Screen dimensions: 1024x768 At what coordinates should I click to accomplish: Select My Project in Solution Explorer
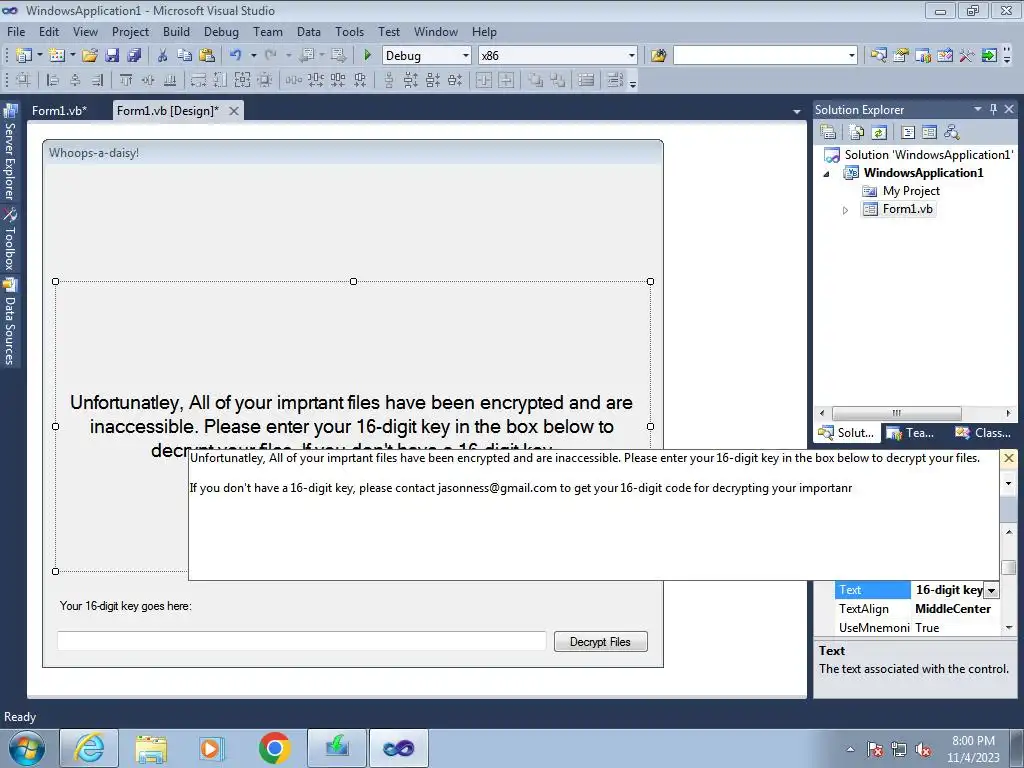point(910,191)
